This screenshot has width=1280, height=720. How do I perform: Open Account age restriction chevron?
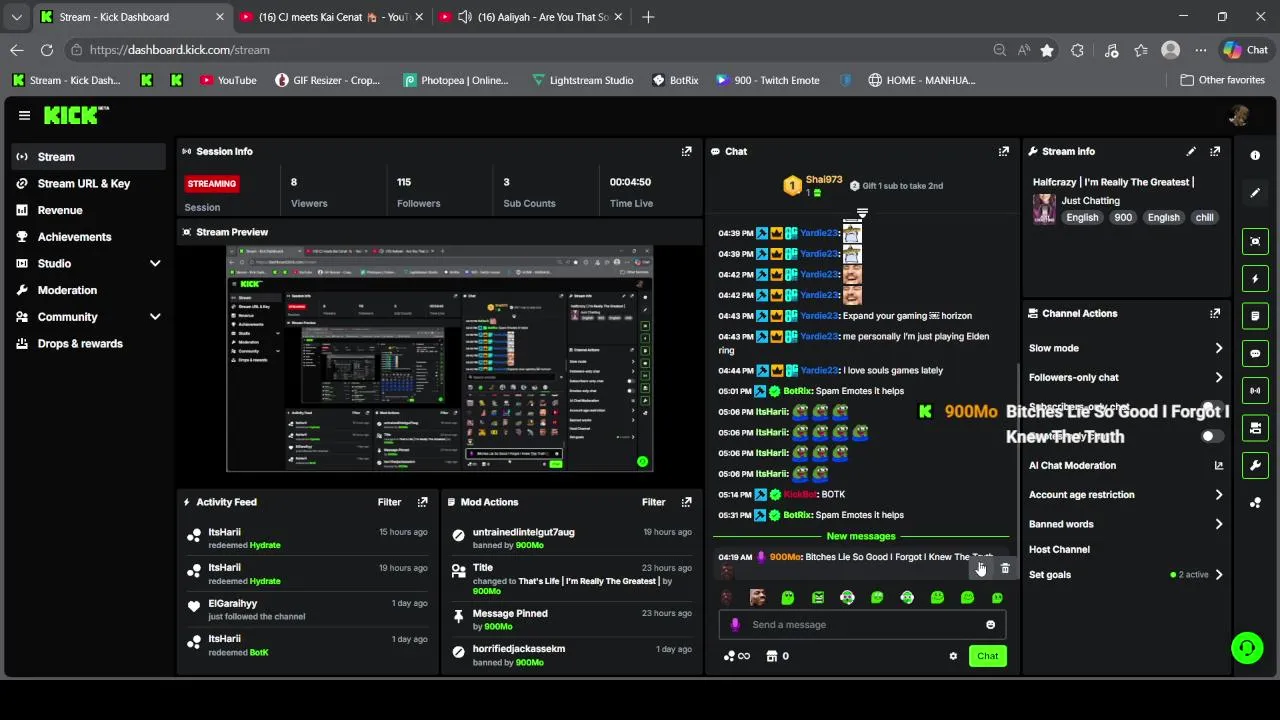click(x=1218, y=495)
